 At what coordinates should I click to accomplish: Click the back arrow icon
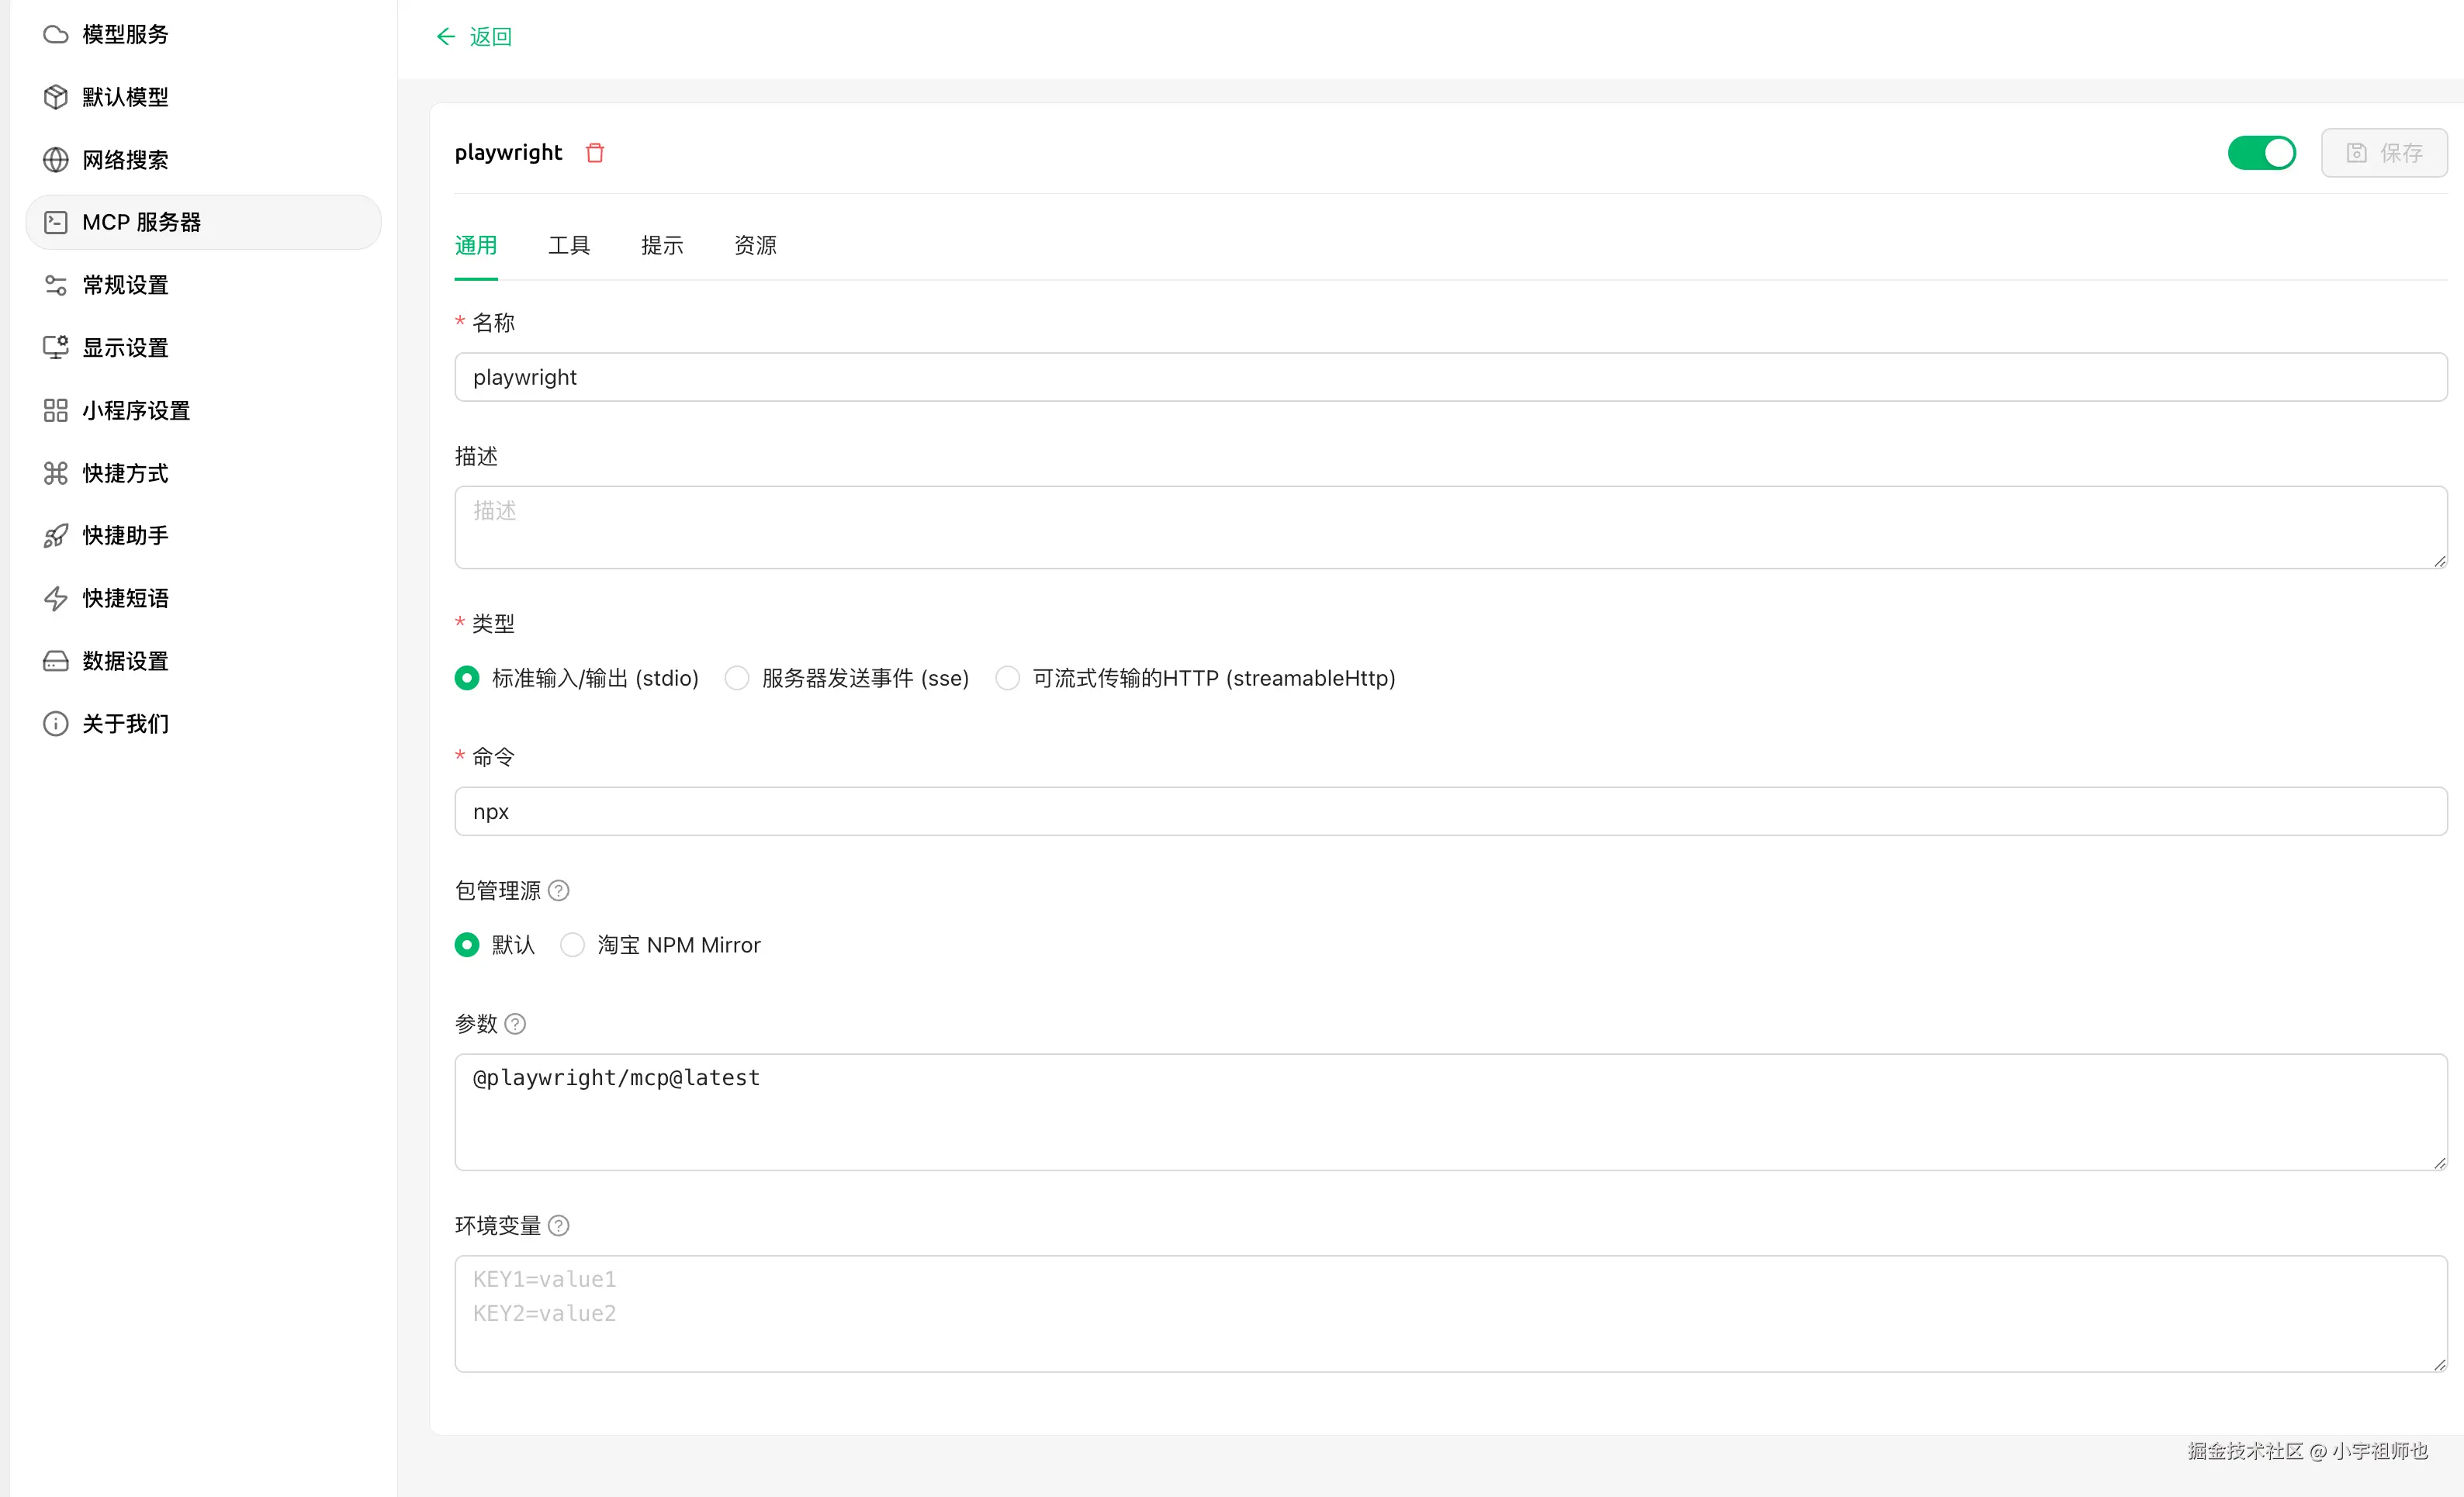coord(446,37)
